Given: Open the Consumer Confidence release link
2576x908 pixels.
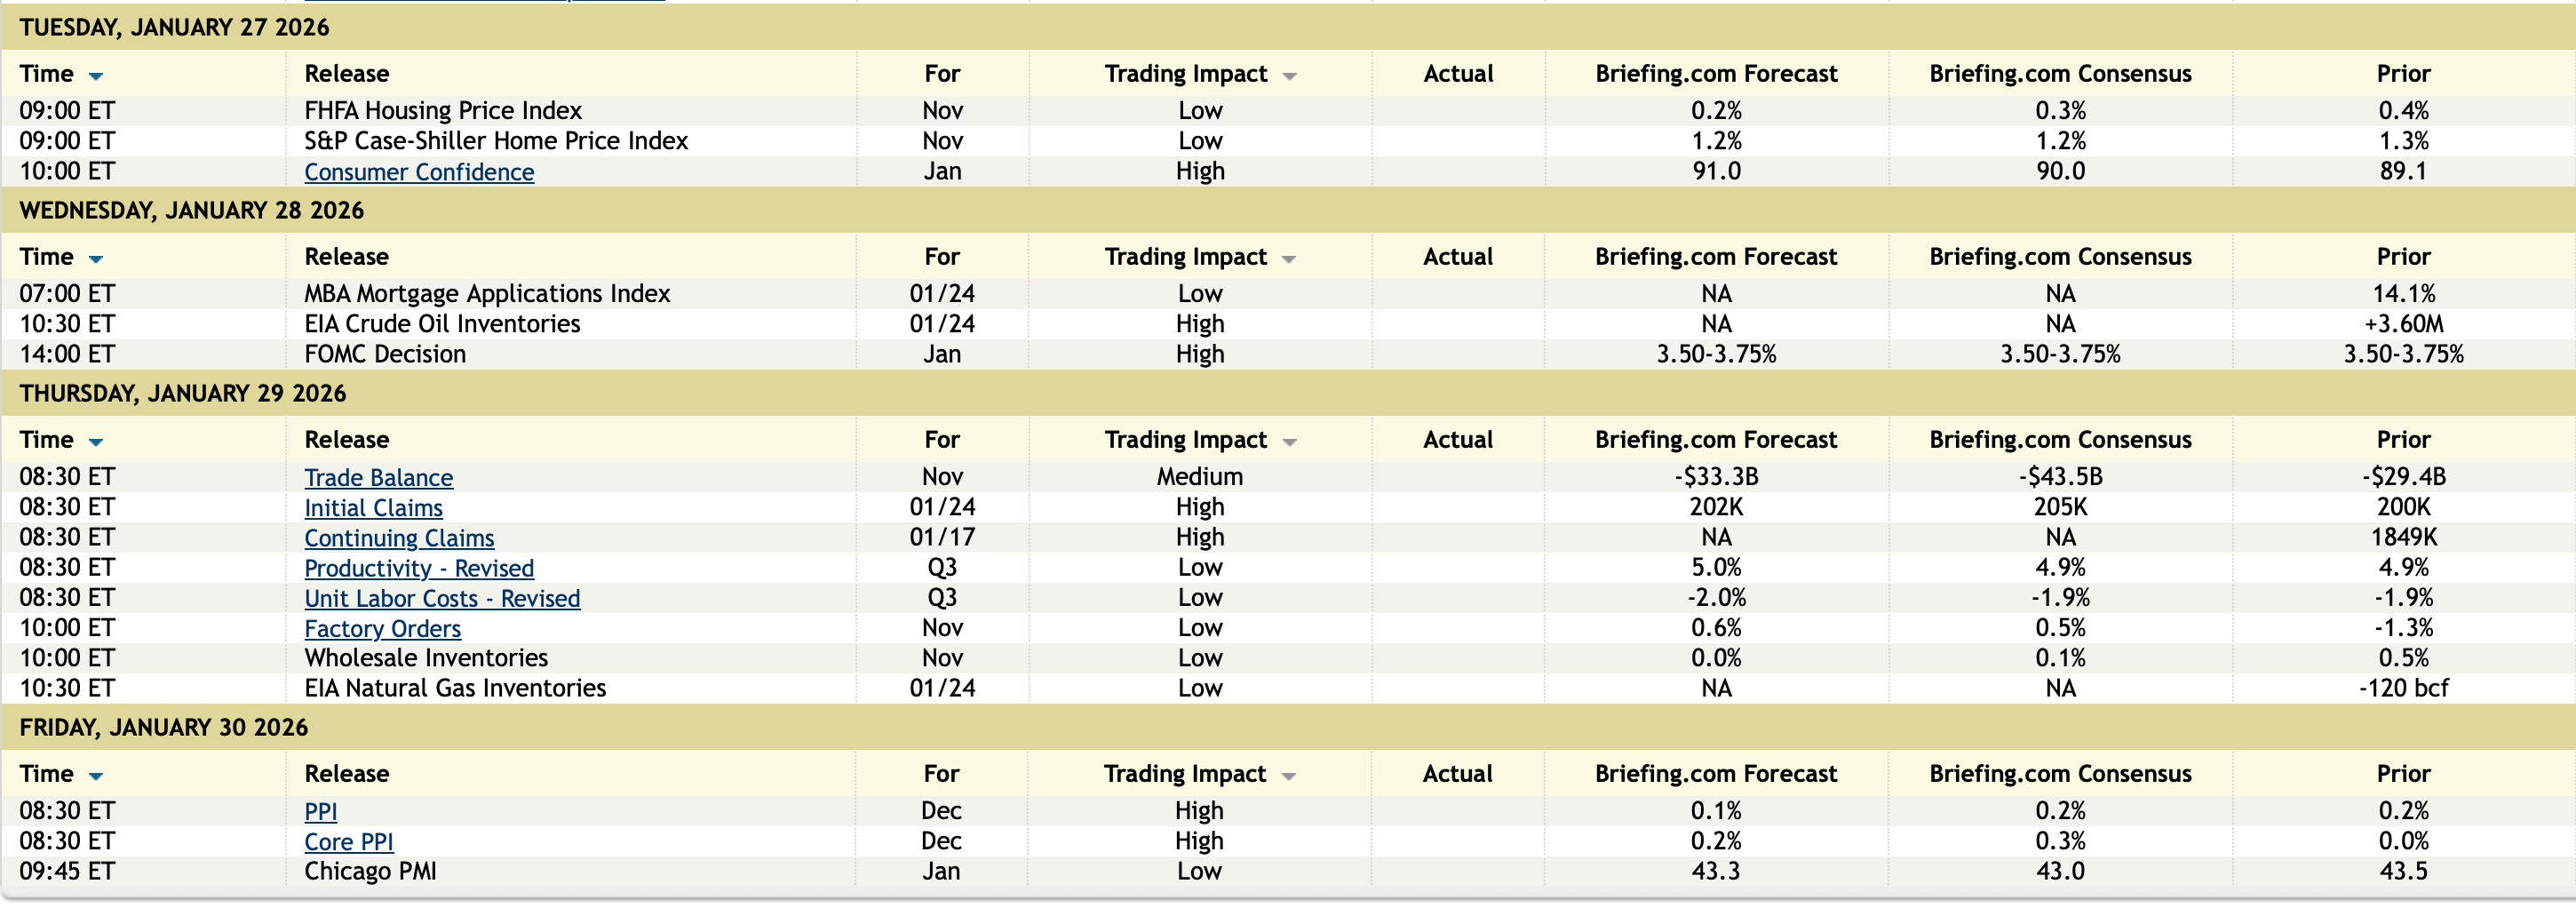Looking at the screenshot, I should pos(419,172).
